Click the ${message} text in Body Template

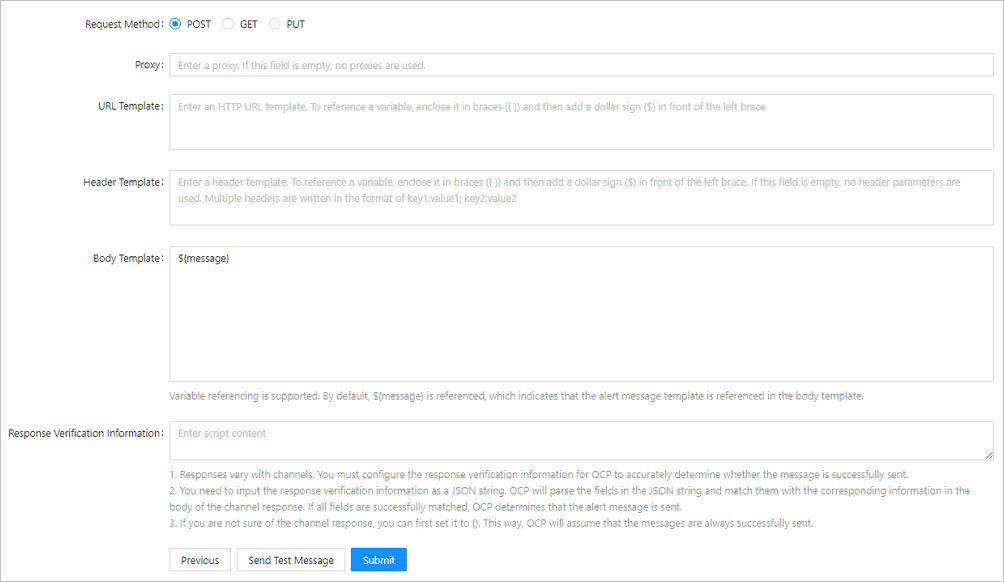(x=204, y=259)
